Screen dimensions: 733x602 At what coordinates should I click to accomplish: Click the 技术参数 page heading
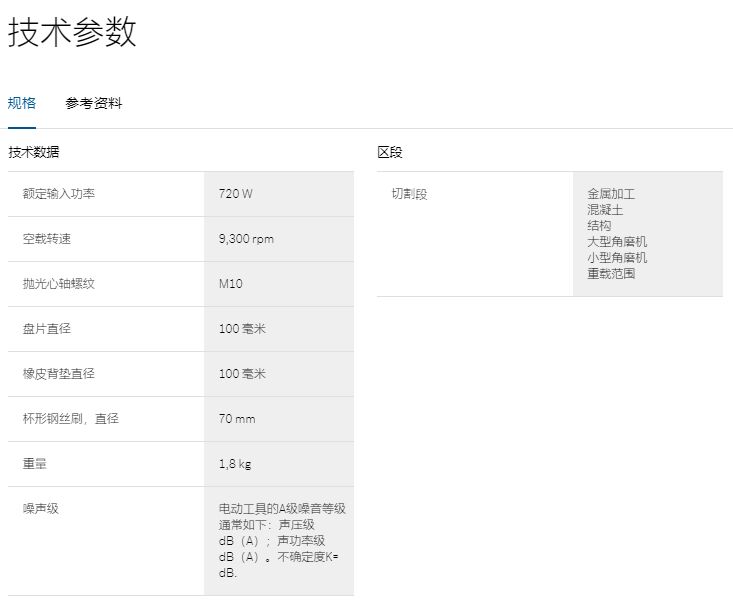72,33
